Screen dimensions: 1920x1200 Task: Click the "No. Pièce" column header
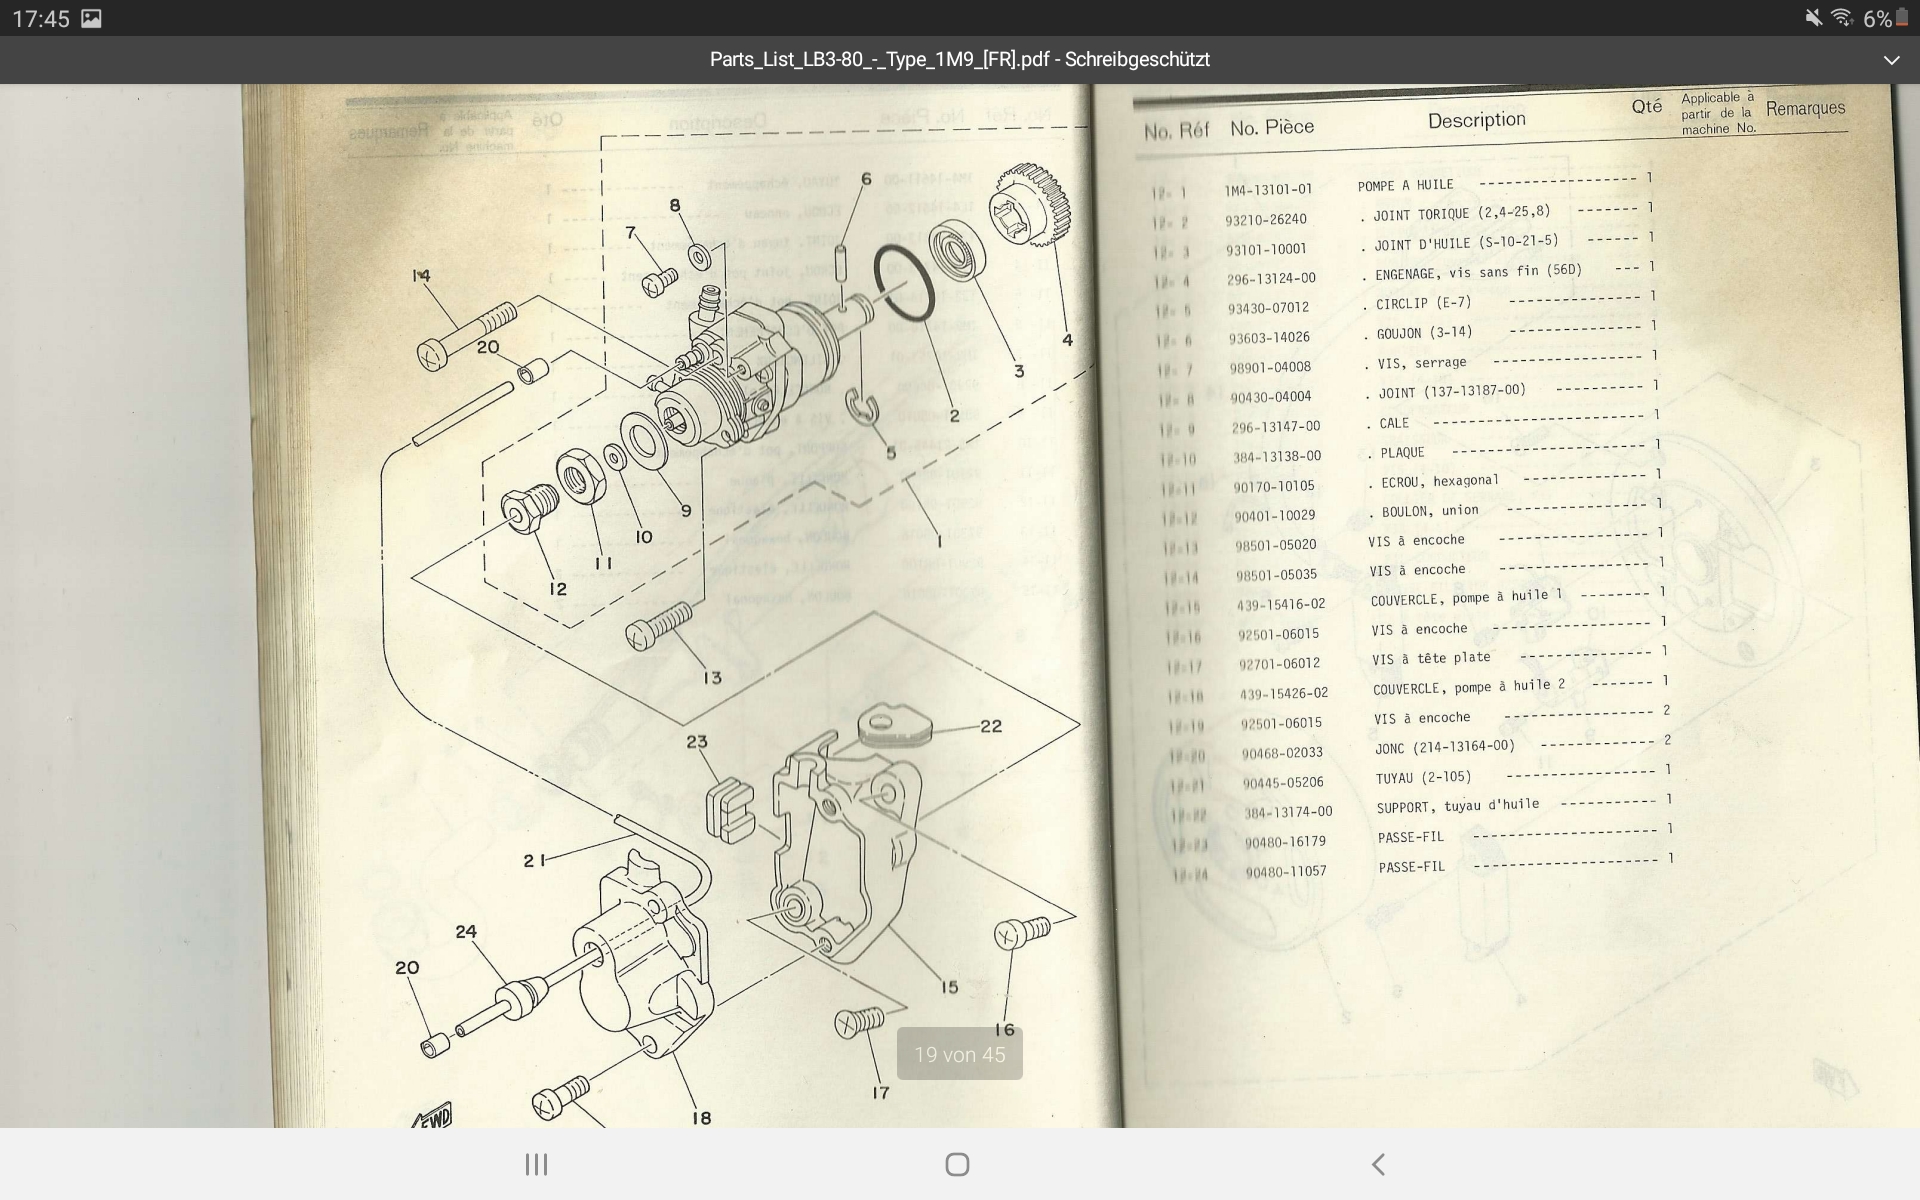[1271, 128]
